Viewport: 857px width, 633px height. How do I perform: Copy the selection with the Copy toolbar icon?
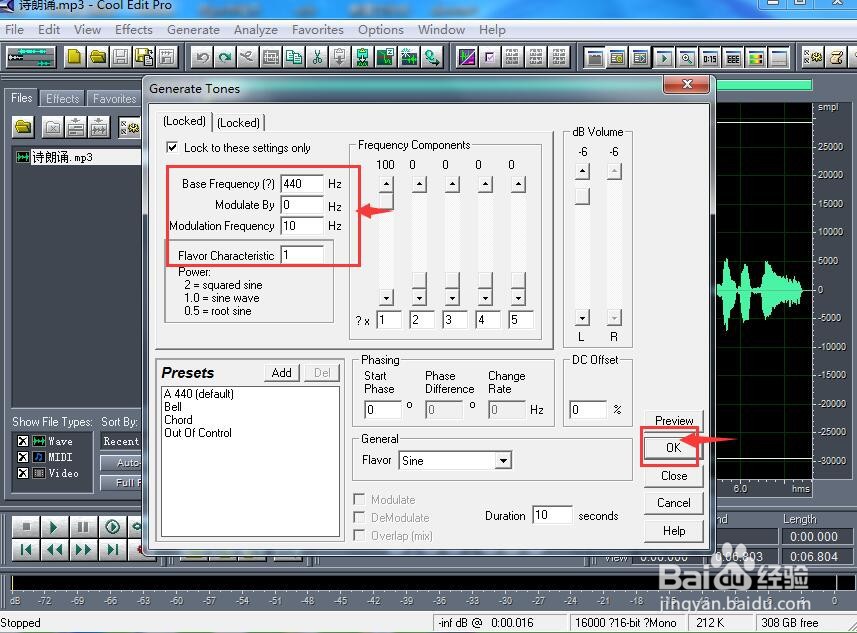pyautogui.click(x=294, y=57)
